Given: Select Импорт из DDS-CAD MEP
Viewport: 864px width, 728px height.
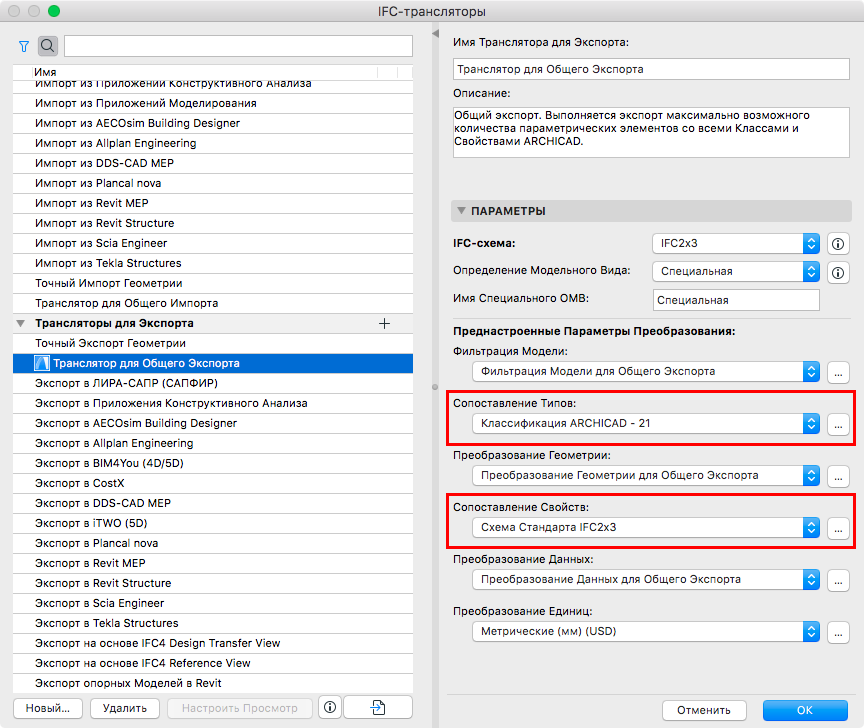Looking at the screenshot, I should pyautogui.click(x=213, y=163).
